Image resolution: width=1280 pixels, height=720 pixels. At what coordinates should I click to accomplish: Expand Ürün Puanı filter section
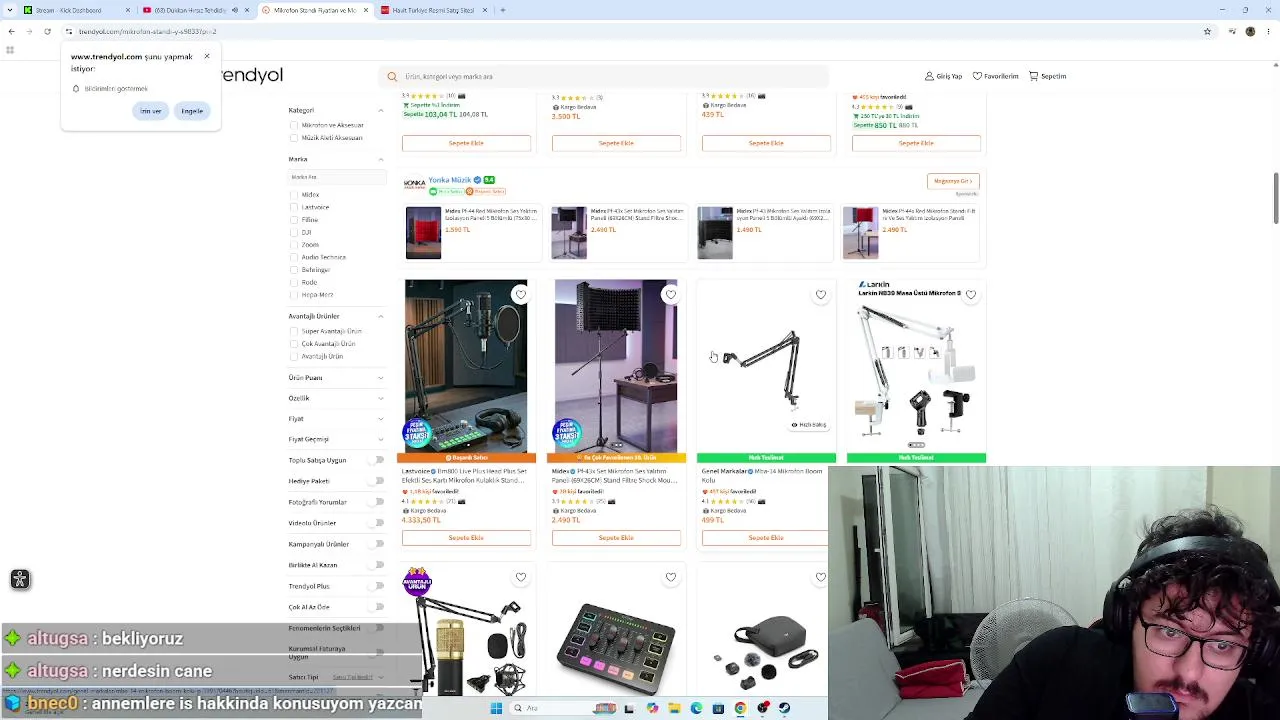point(380,377)
